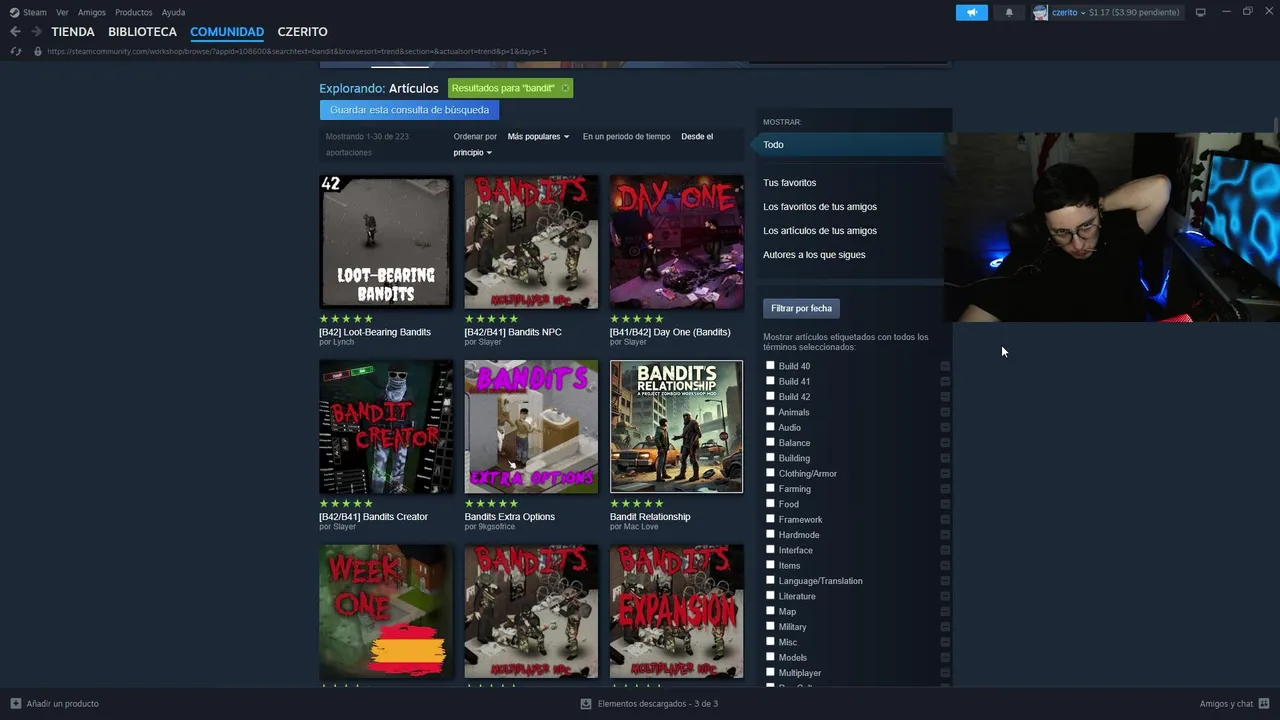The height and width of the screenshot is (720, 1280).
Task: Check the Hardmode tag checkbox
Action: tap(770, 534)
